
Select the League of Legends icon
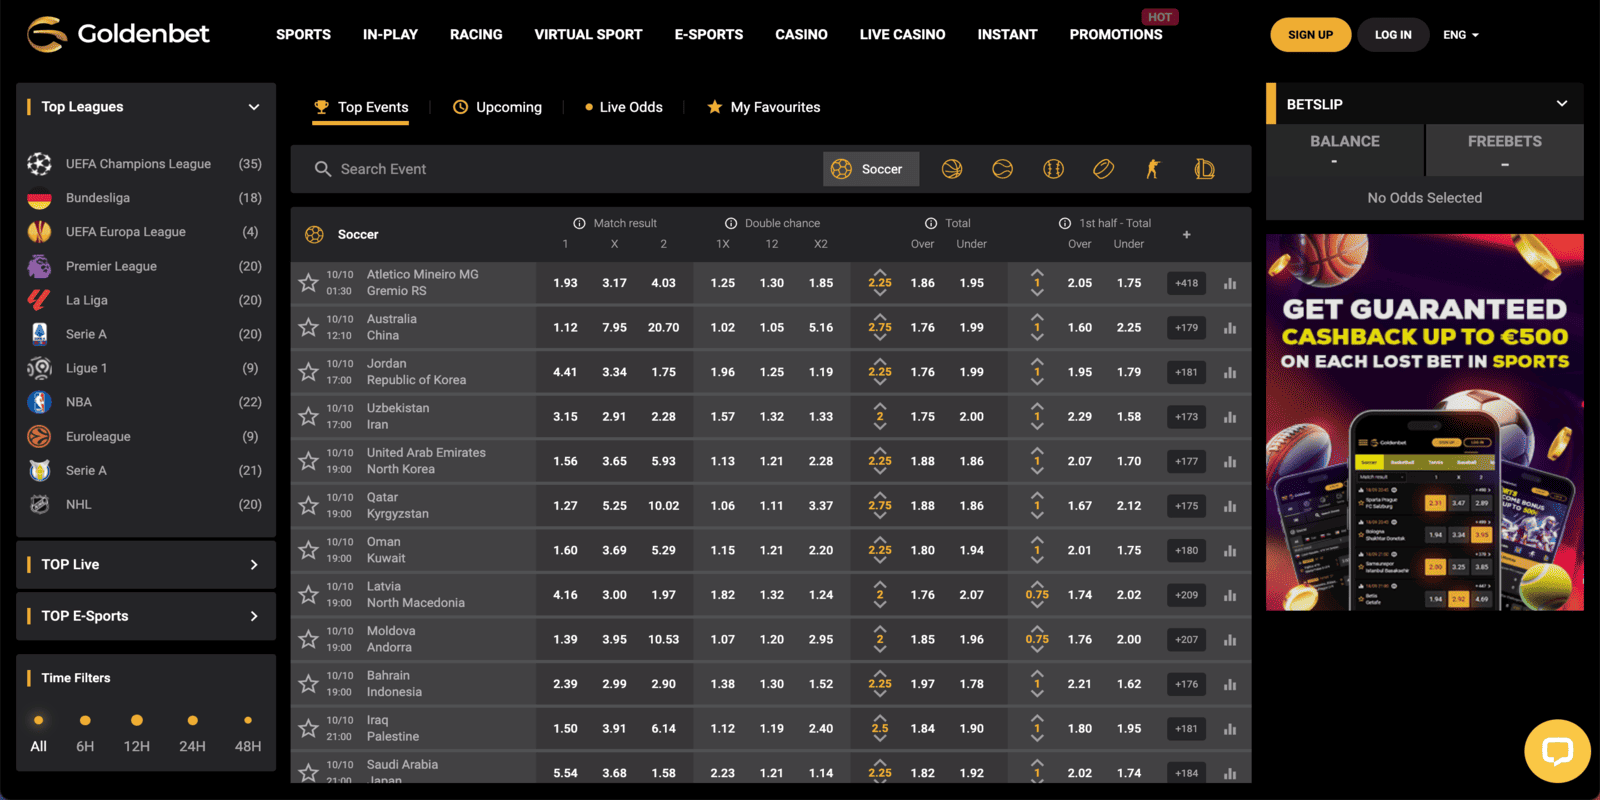coord(1204,169)
